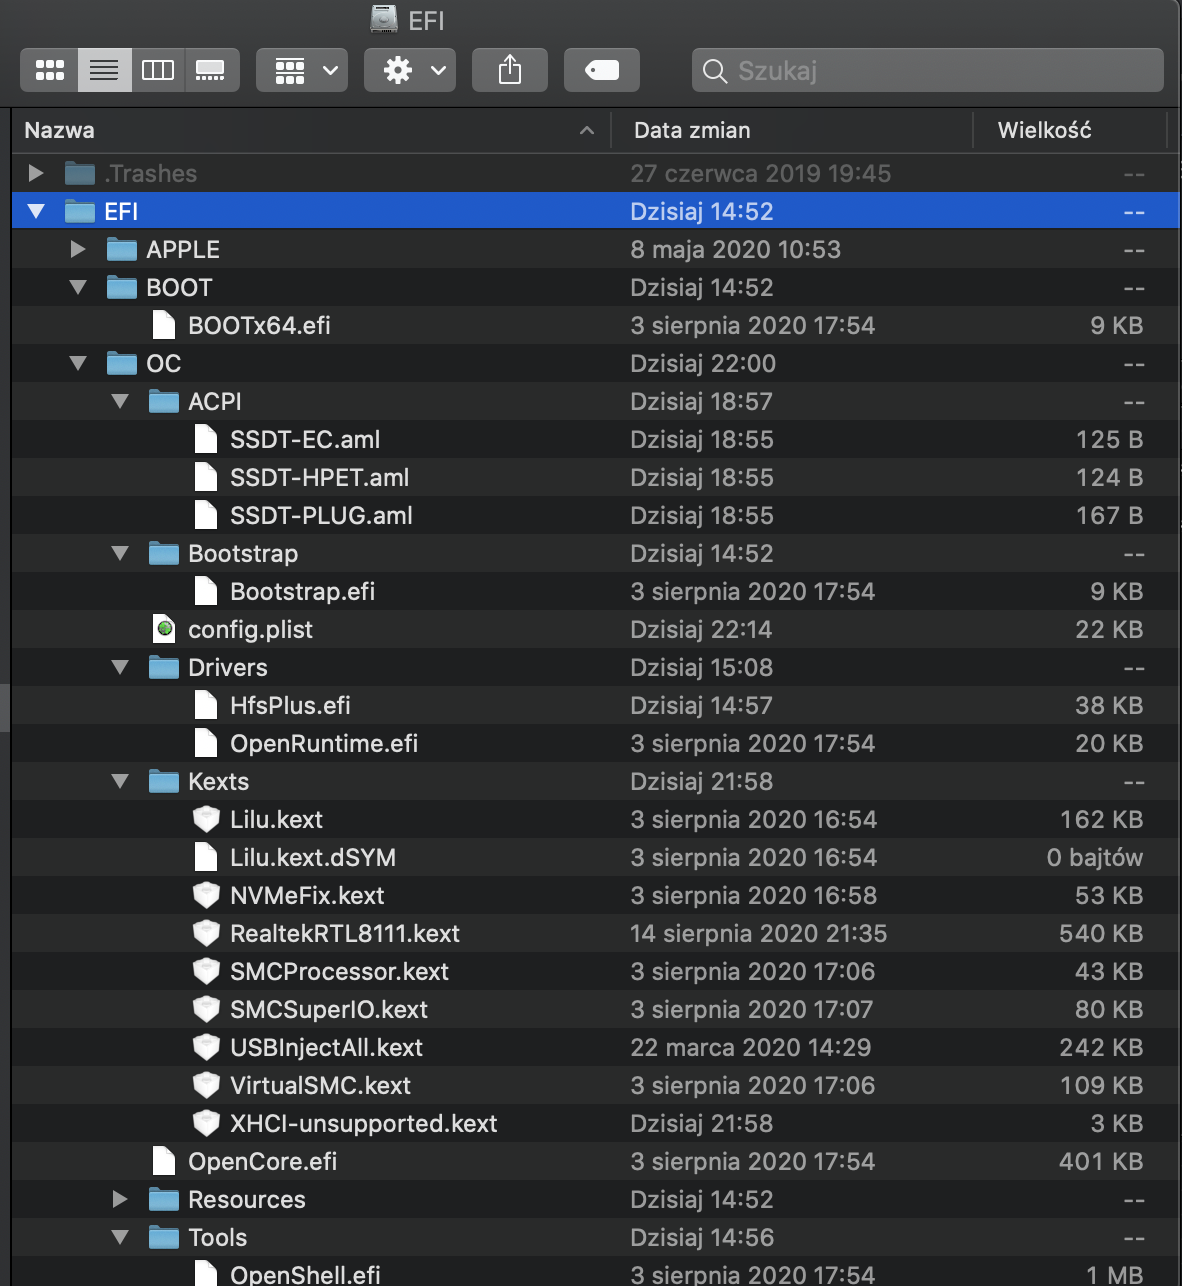Click the Edit Tags toolbar button
The width and height of the screenshot is (1182, 1286).
click(x=601, y=70)
